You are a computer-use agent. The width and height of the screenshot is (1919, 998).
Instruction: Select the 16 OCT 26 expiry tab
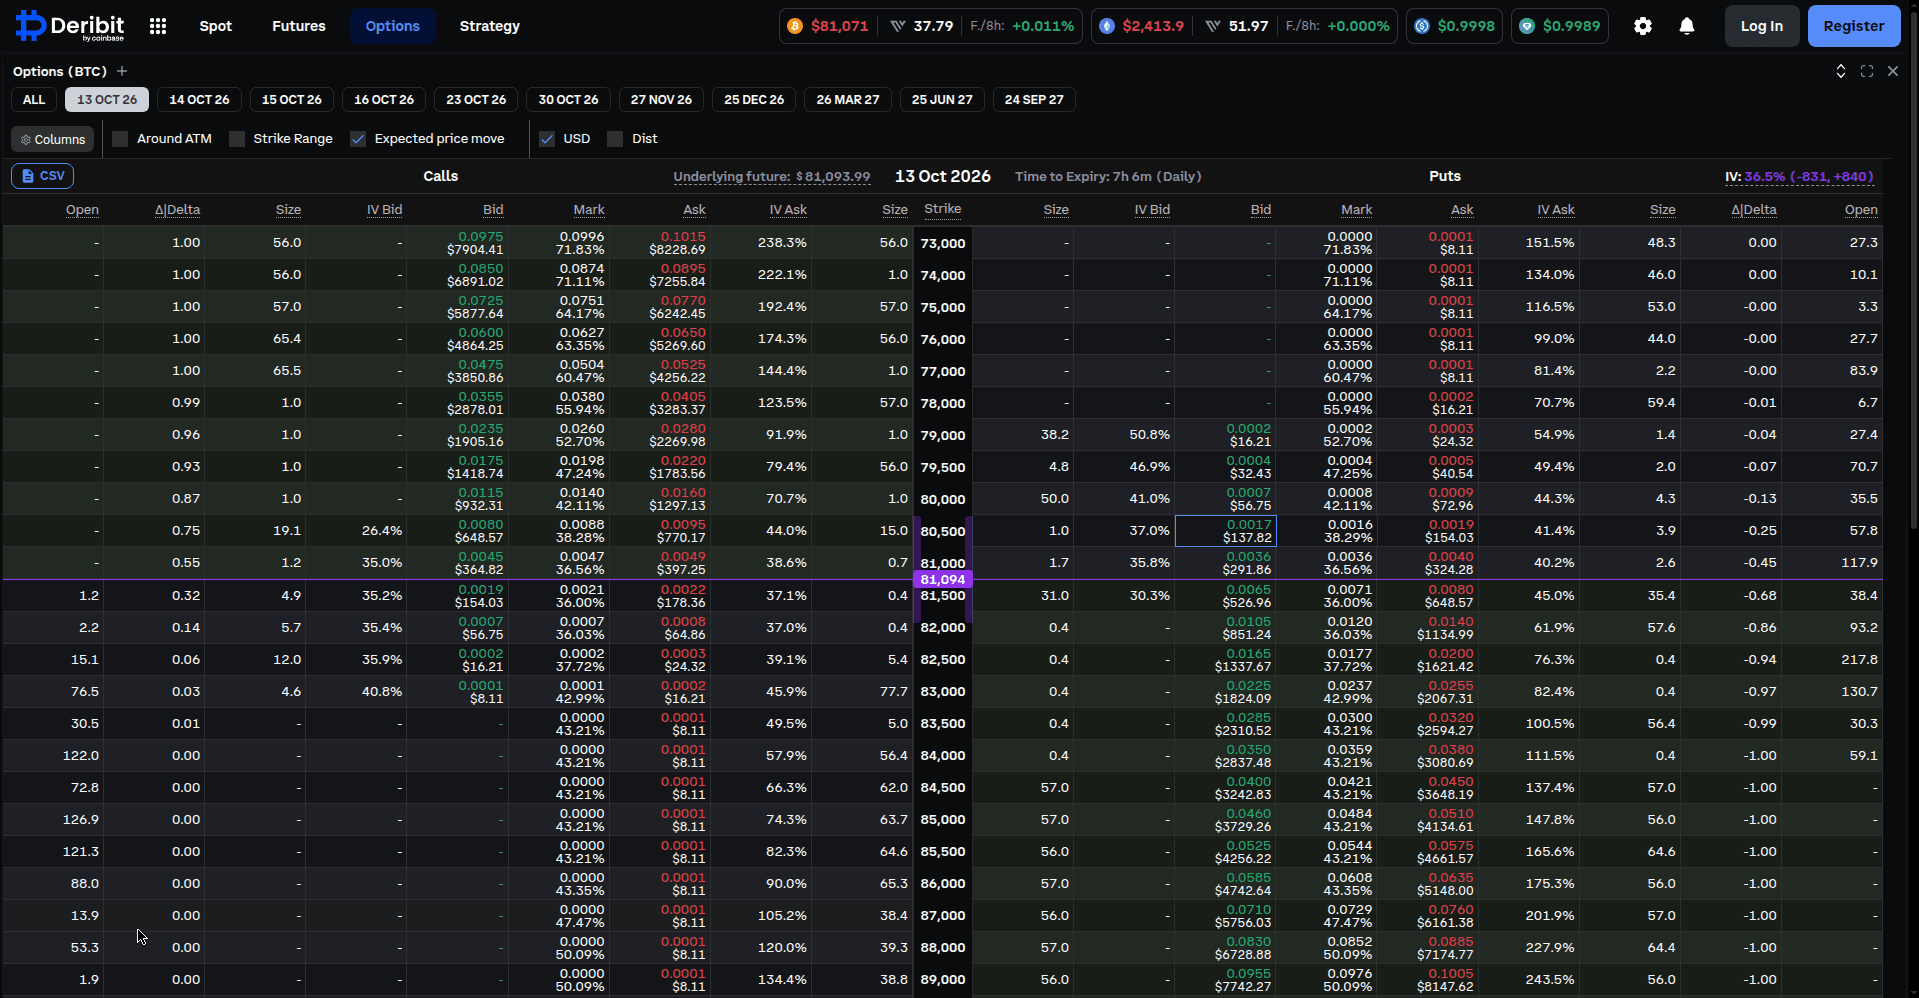point(384,100)
